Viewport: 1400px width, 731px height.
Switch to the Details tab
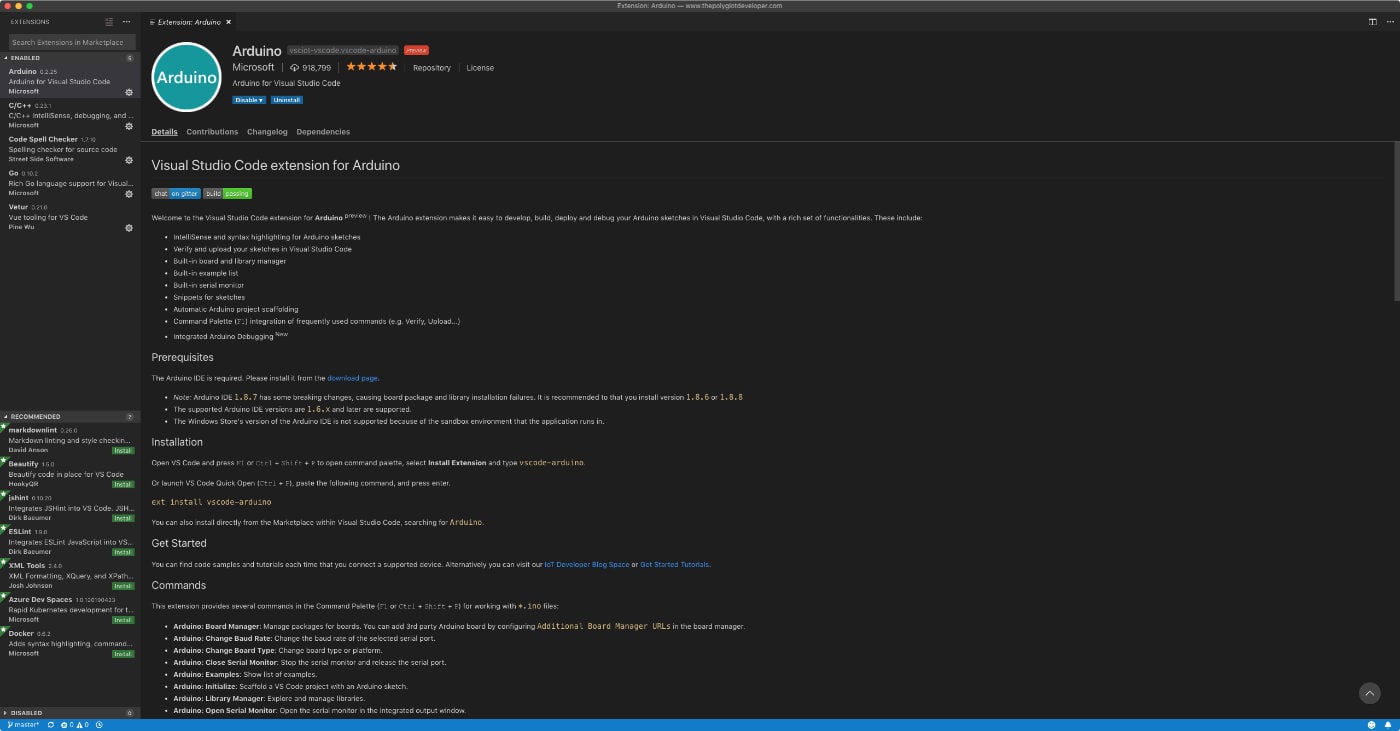[x=164, y=132]
